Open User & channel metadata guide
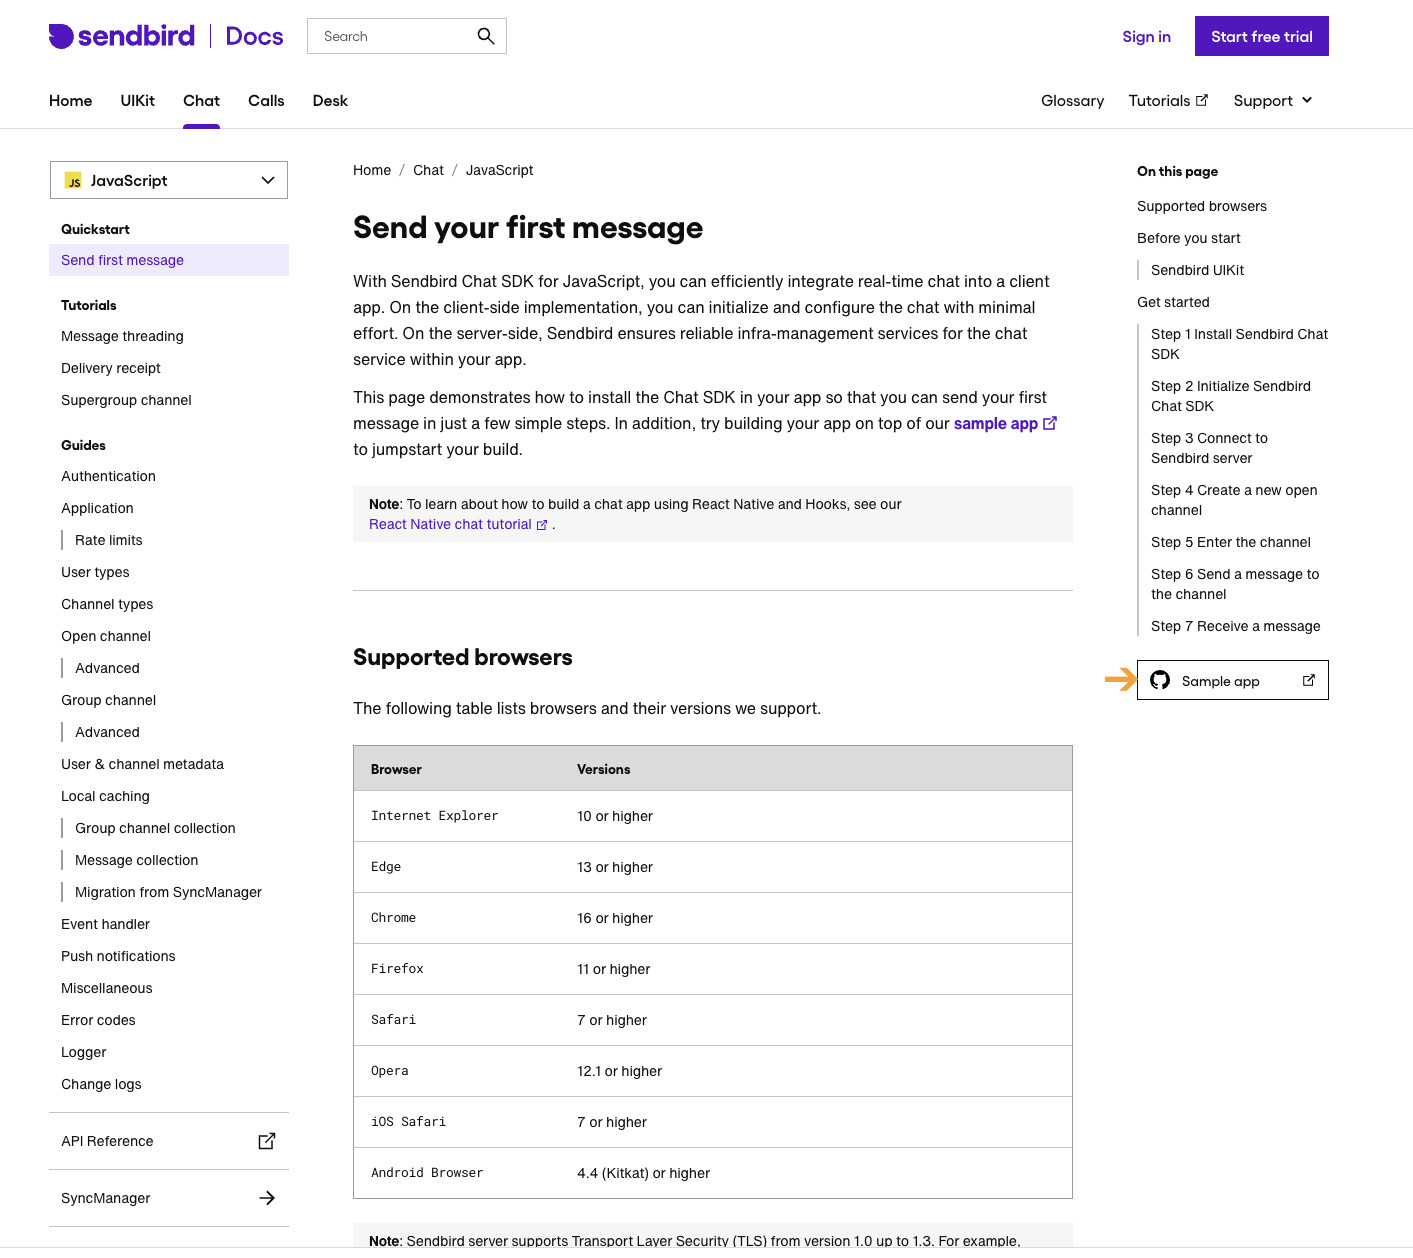Viewport: 1413px width, 1258px height. (x=142, y=765)
